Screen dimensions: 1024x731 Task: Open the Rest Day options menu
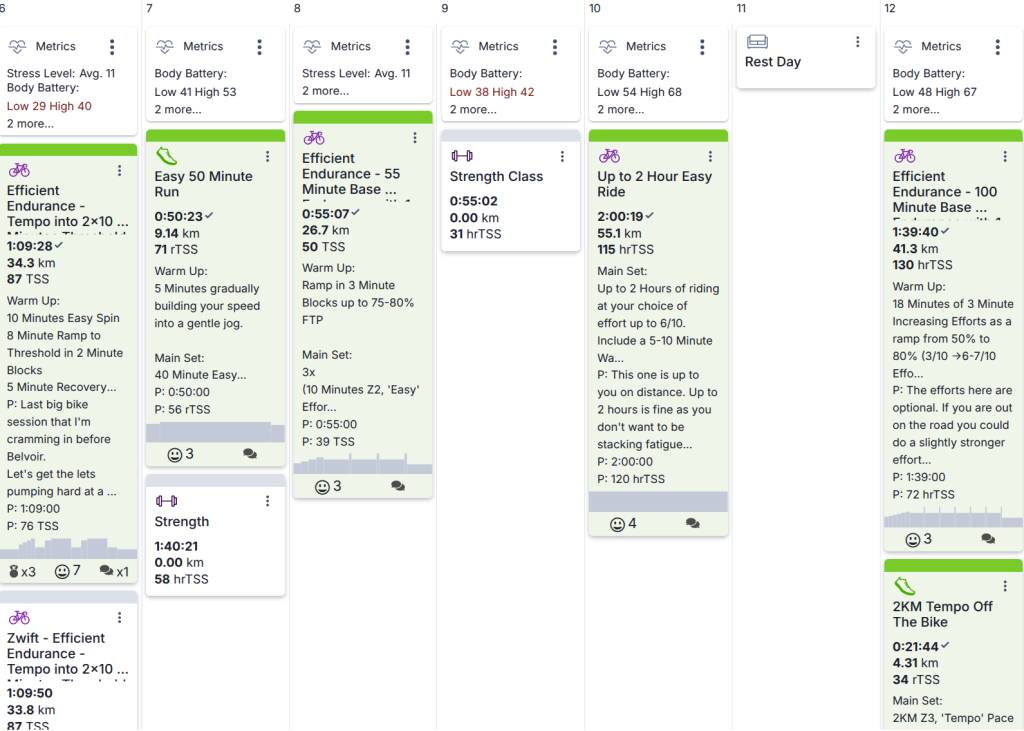coord(857,42)
